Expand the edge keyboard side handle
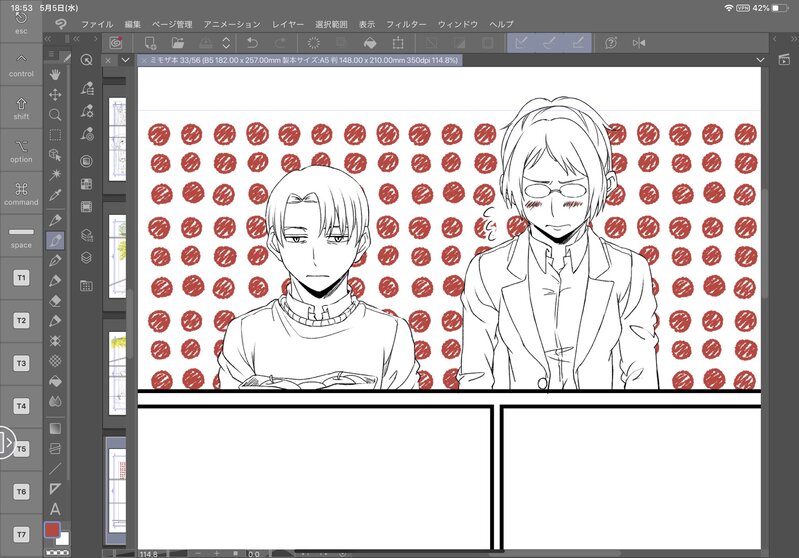The width and height of the screenshot is (799, 558). [x=7, y=442]
